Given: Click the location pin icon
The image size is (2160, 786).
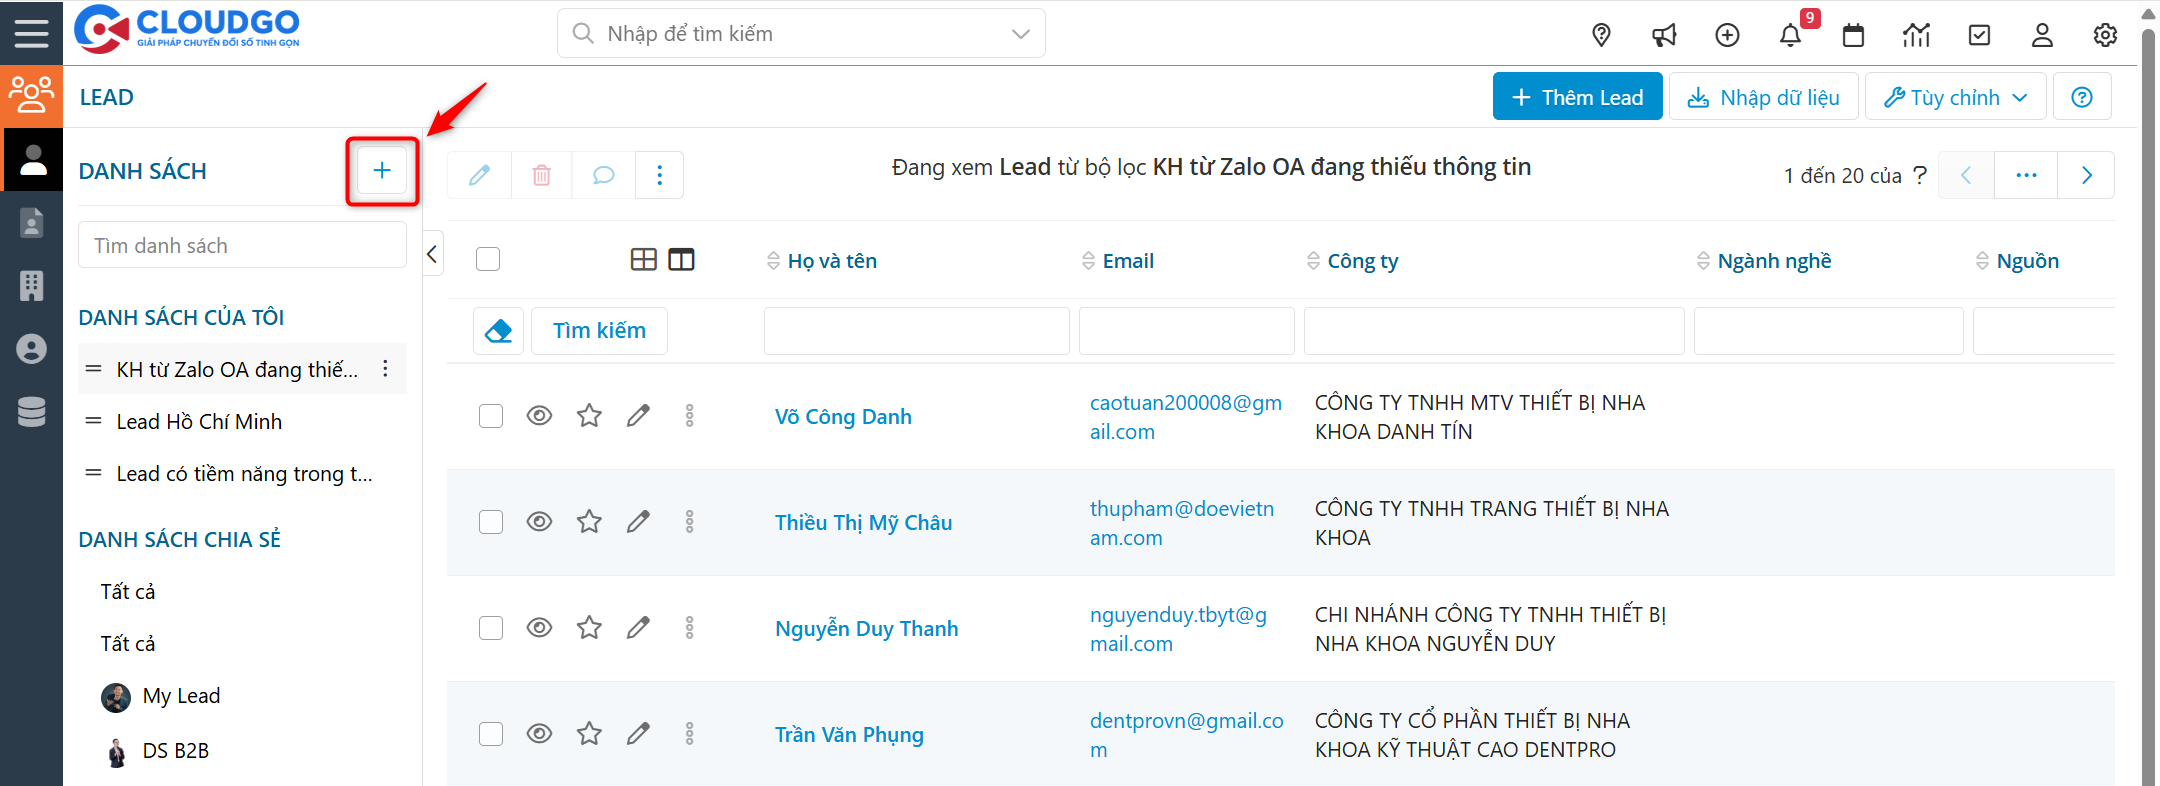Looking at the screenshot, I should [1601, 36].
